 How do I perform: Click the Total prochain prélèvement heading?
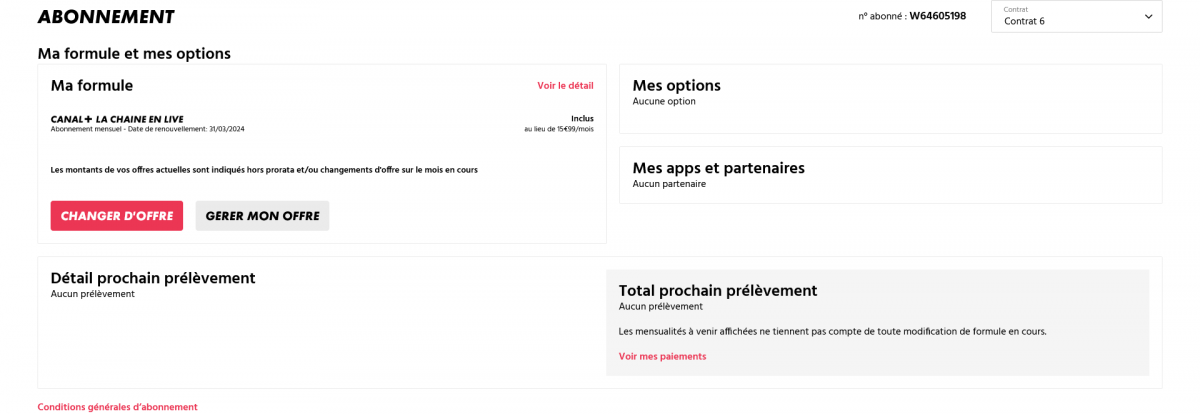point(718,291)
